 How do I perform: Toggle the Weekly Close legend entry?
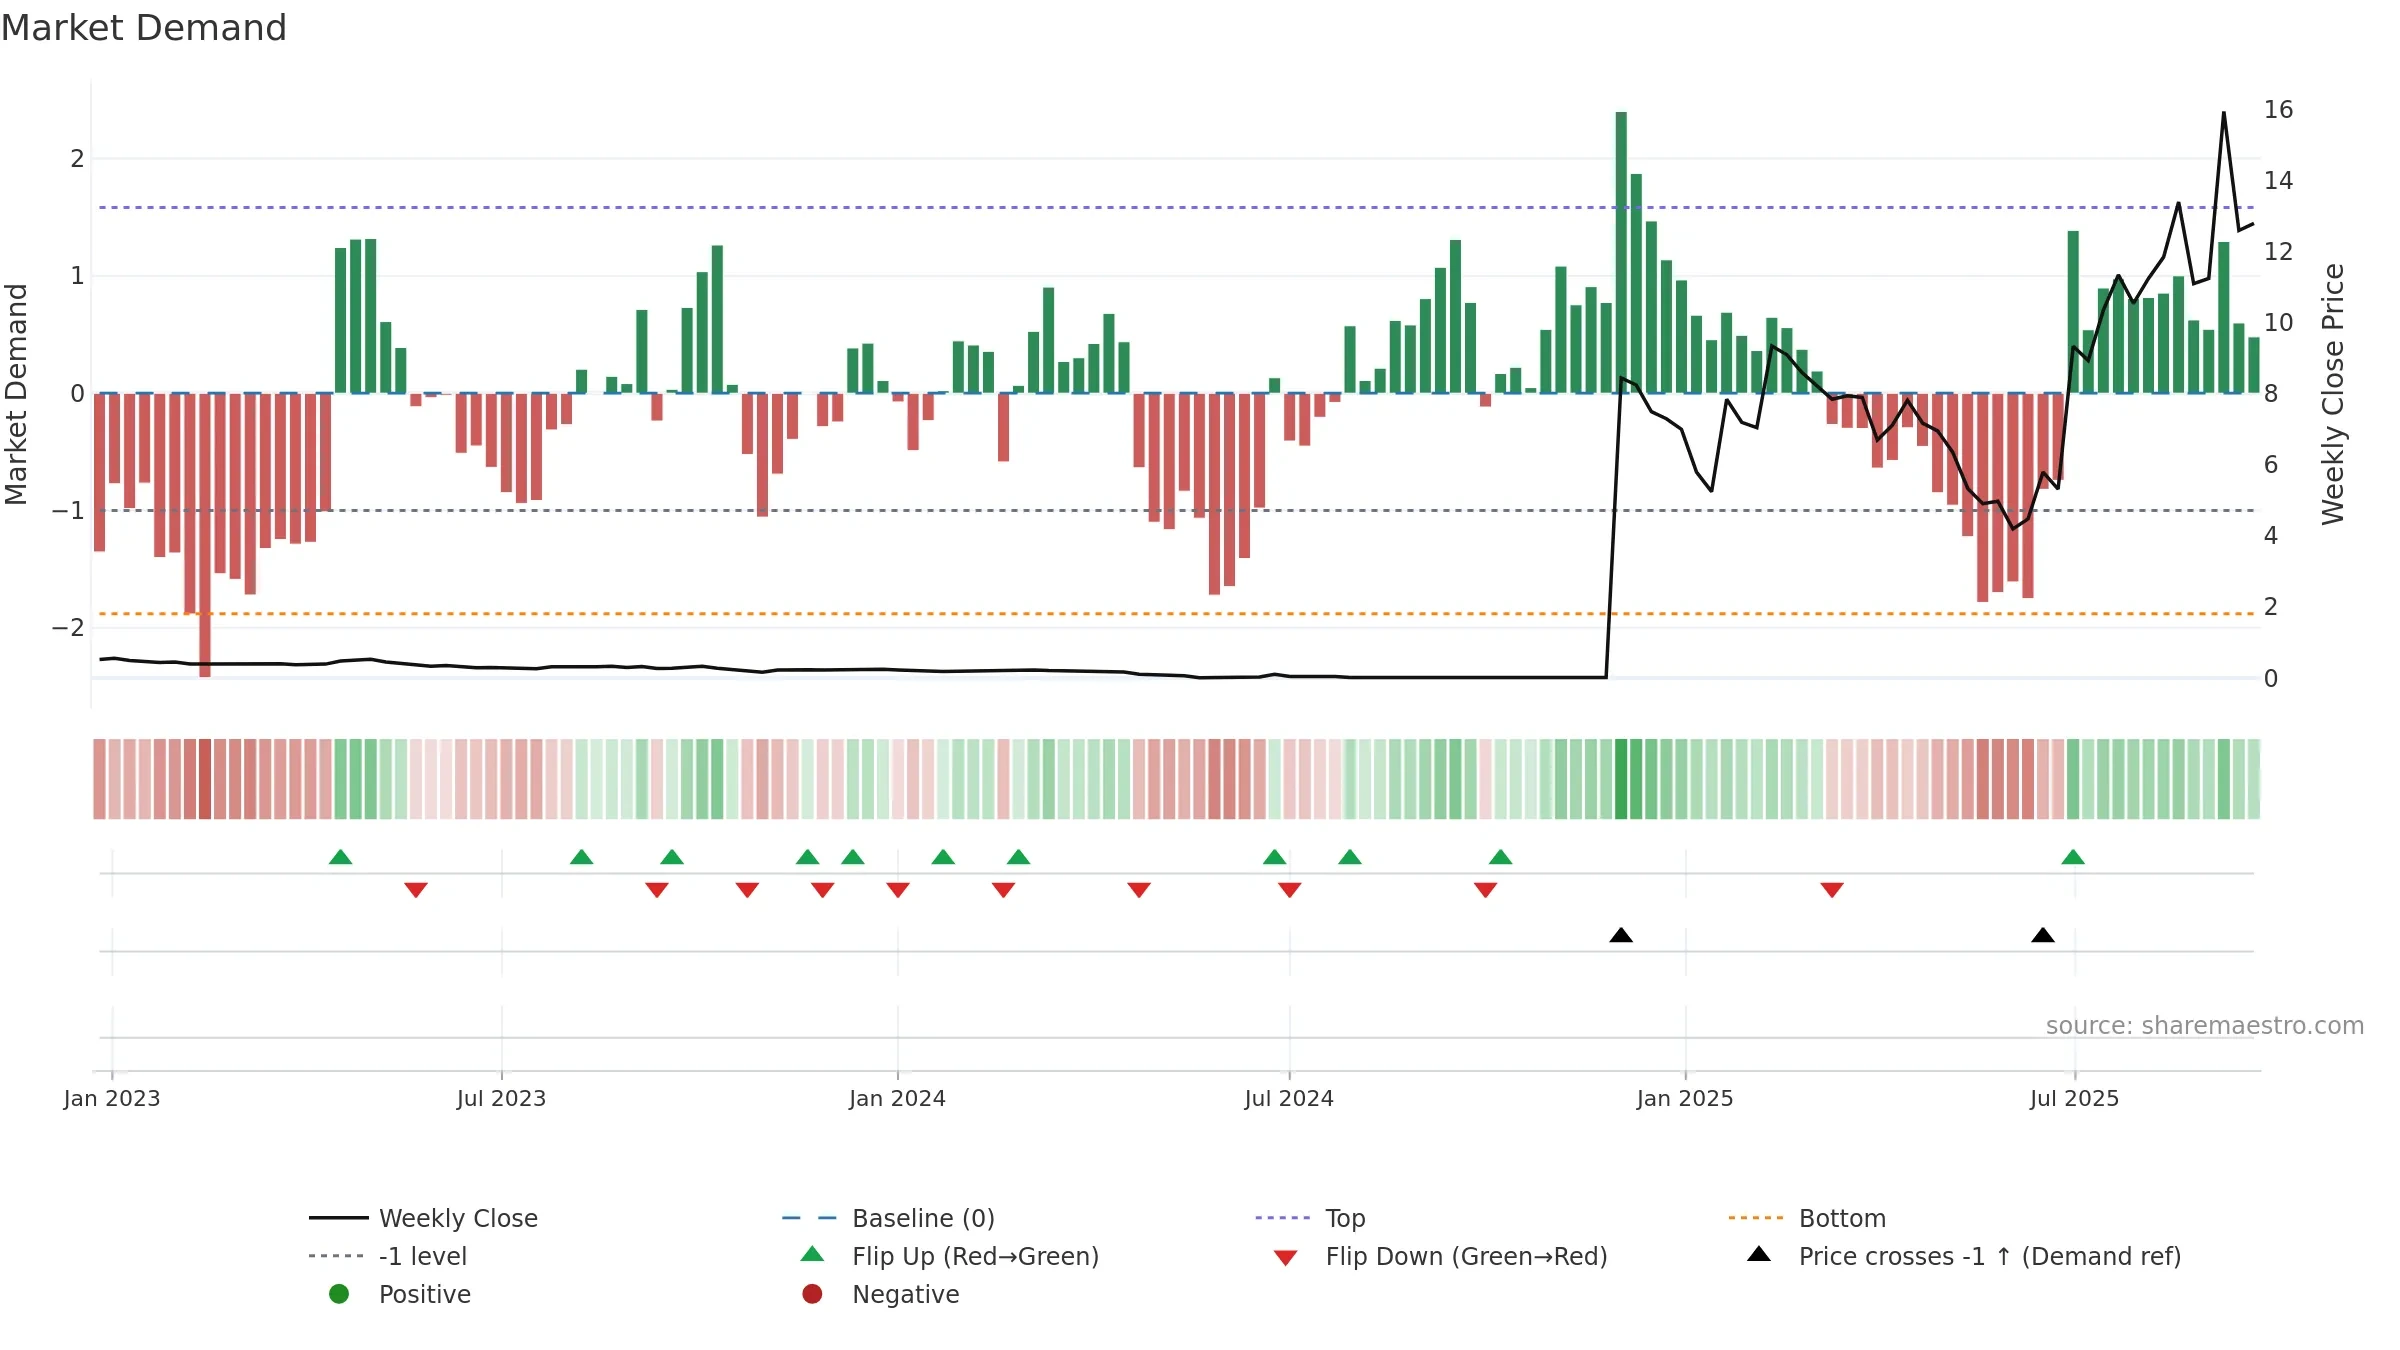point(424,1218)
